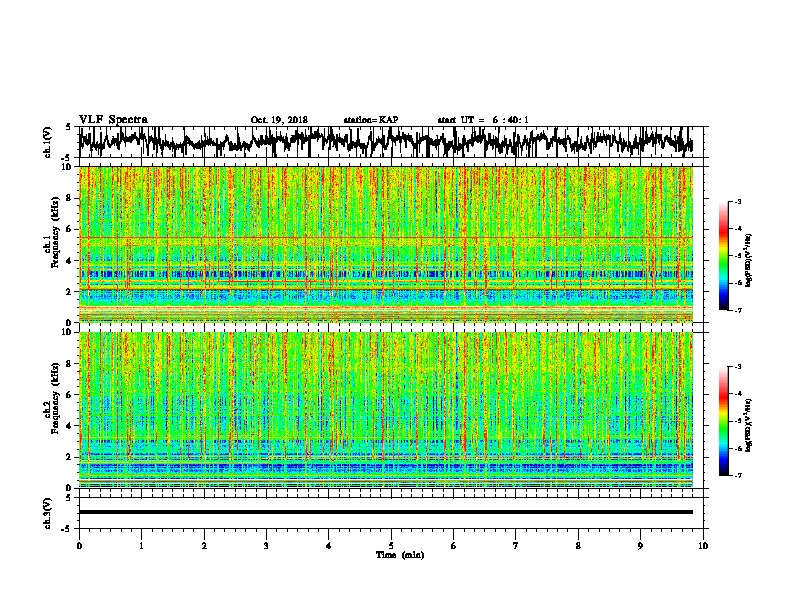Select the "start UT = 6 : 40: 1" text

tap(483, 120)
